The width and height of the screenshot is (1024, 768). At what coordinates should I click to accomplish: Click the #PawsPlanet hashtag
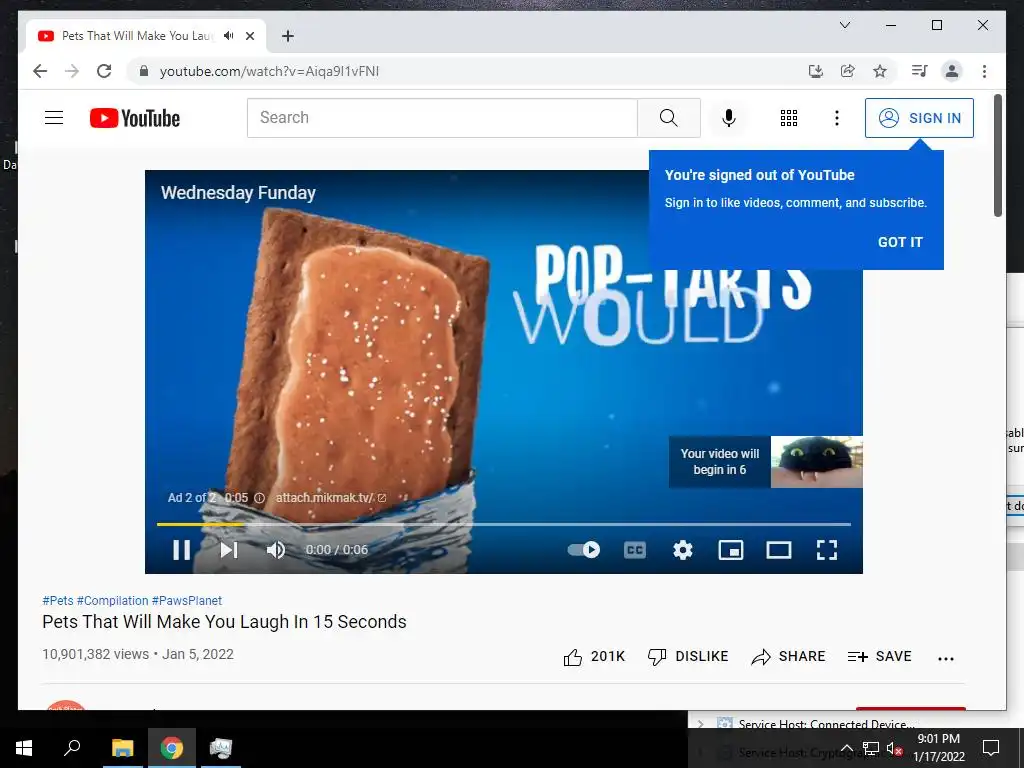pos(187,600)
